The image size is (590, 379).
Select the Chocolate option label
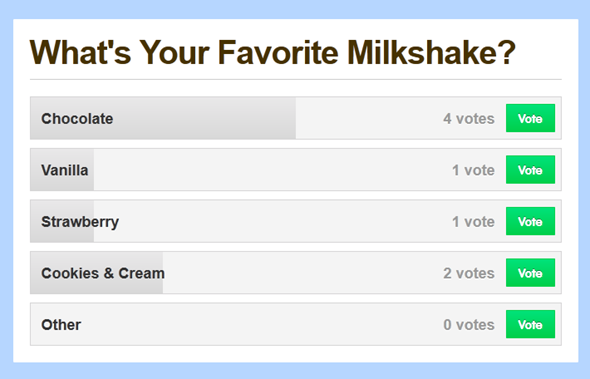pos(77,119)
